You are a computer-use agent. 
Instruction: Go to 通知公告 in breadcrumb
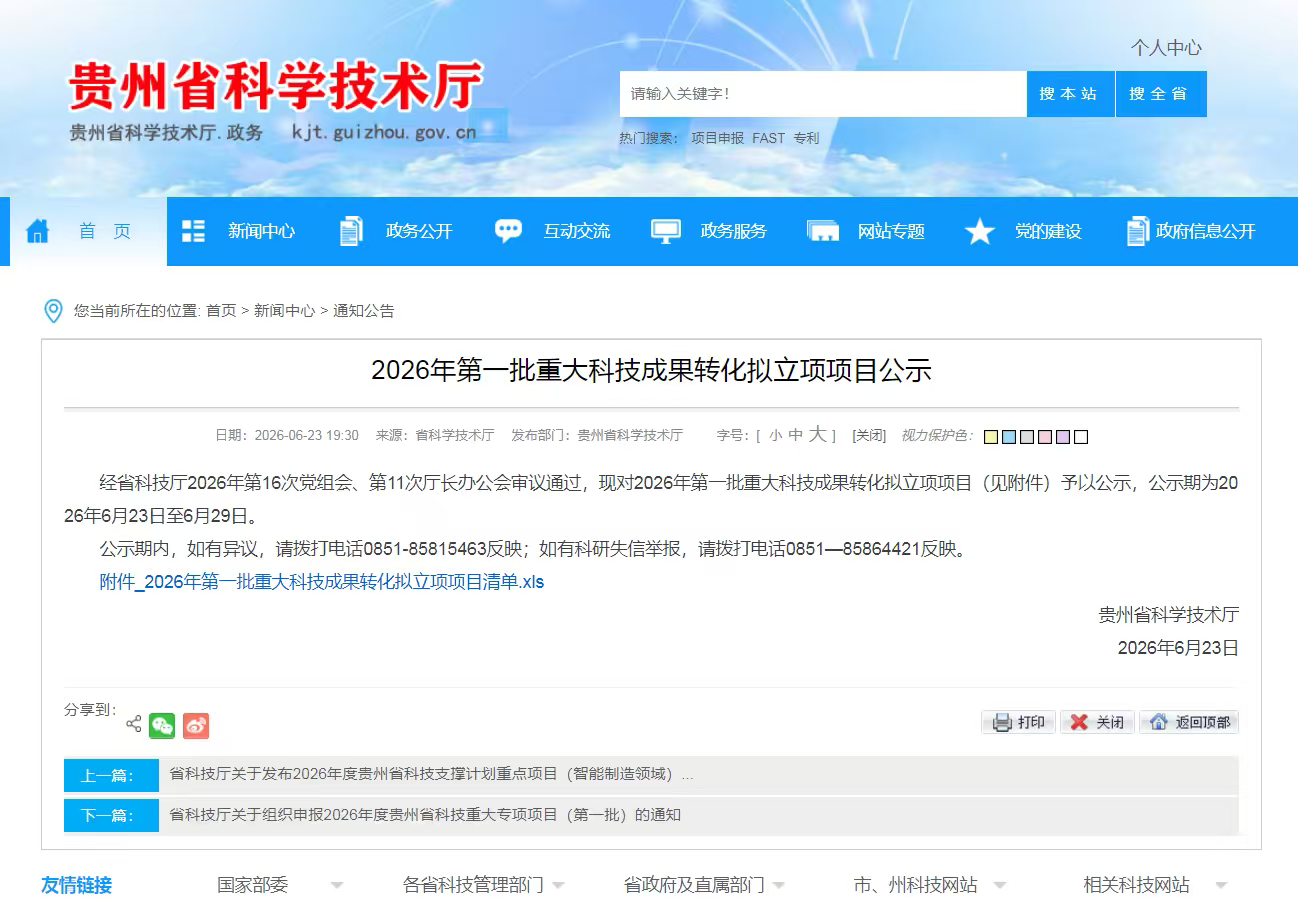click(x=364, y=311)
